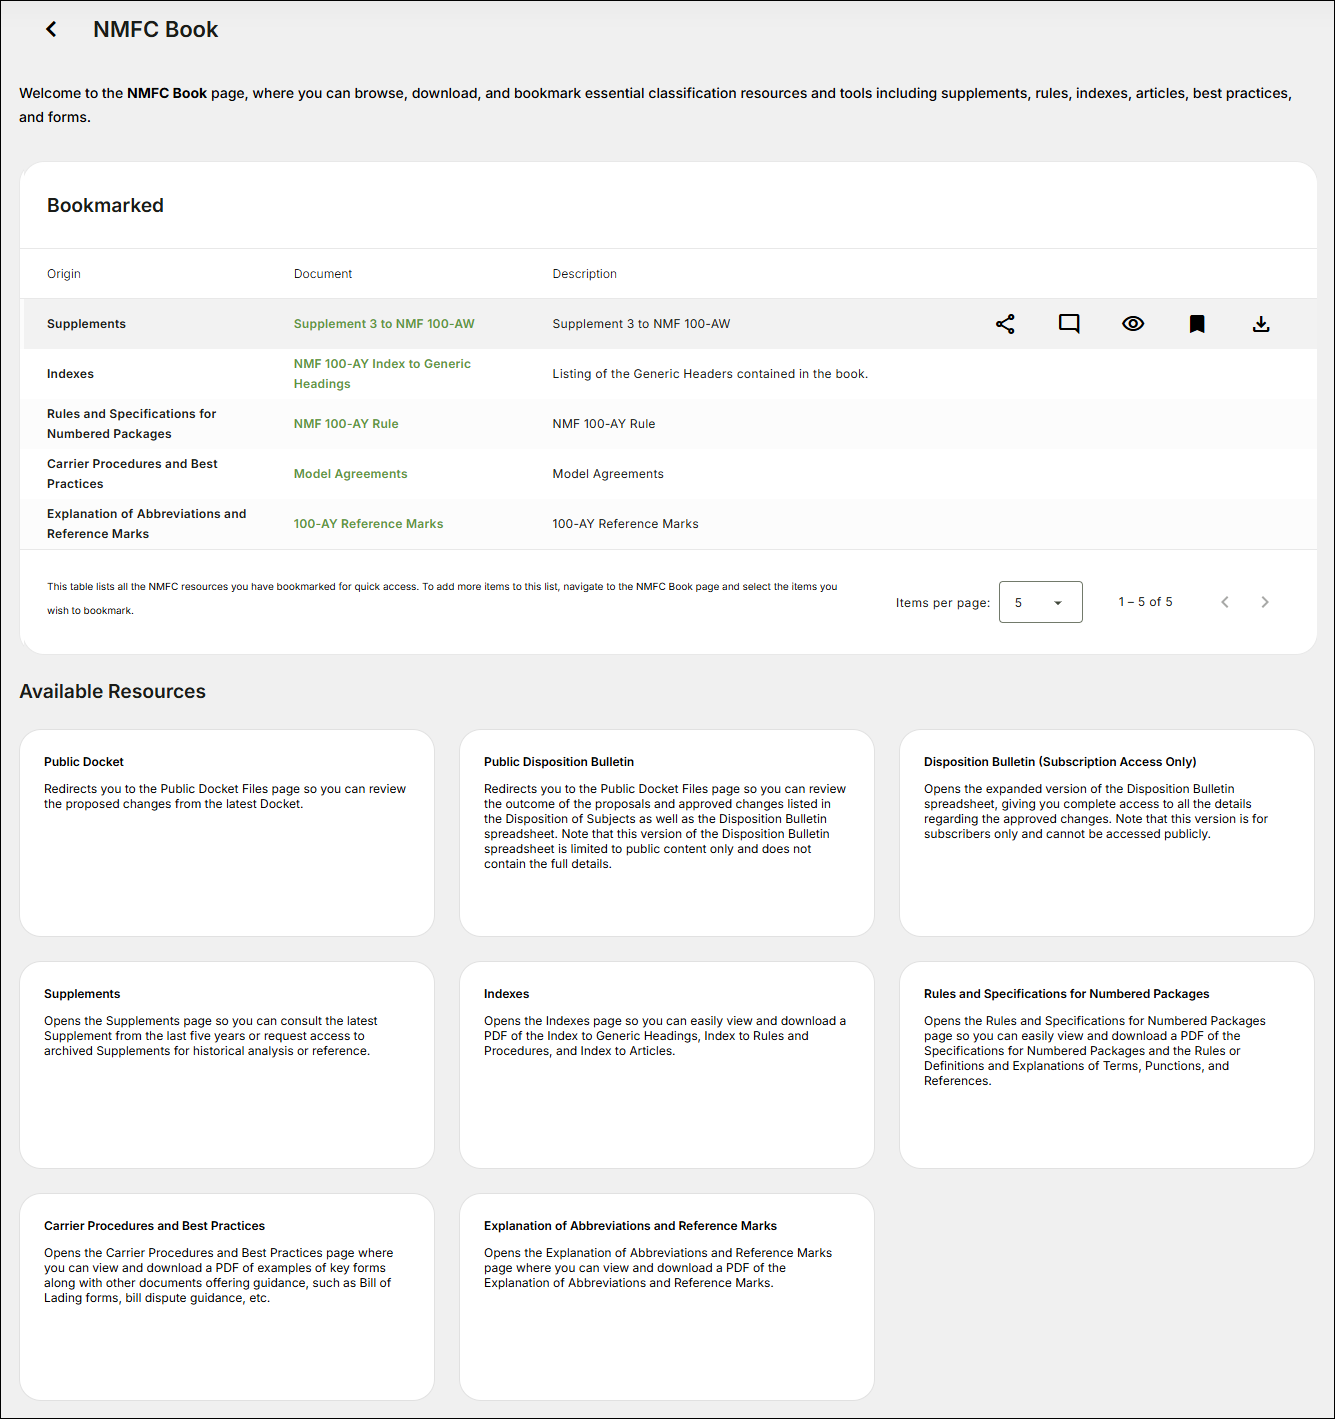1335x1419 pixels.
Task: Open Disposition Bulletin (Subscription Access Only) card
Action: 1107,832
